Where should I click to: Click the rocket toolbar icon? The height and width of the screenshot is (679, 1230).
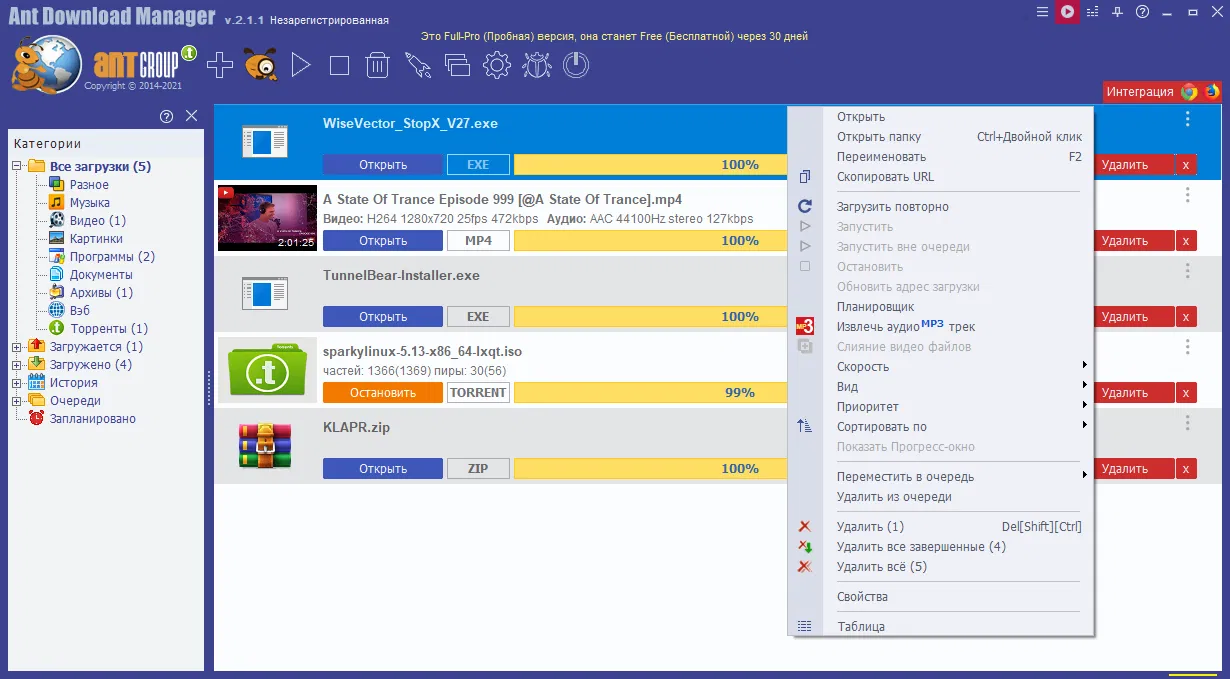coord(417,66)
